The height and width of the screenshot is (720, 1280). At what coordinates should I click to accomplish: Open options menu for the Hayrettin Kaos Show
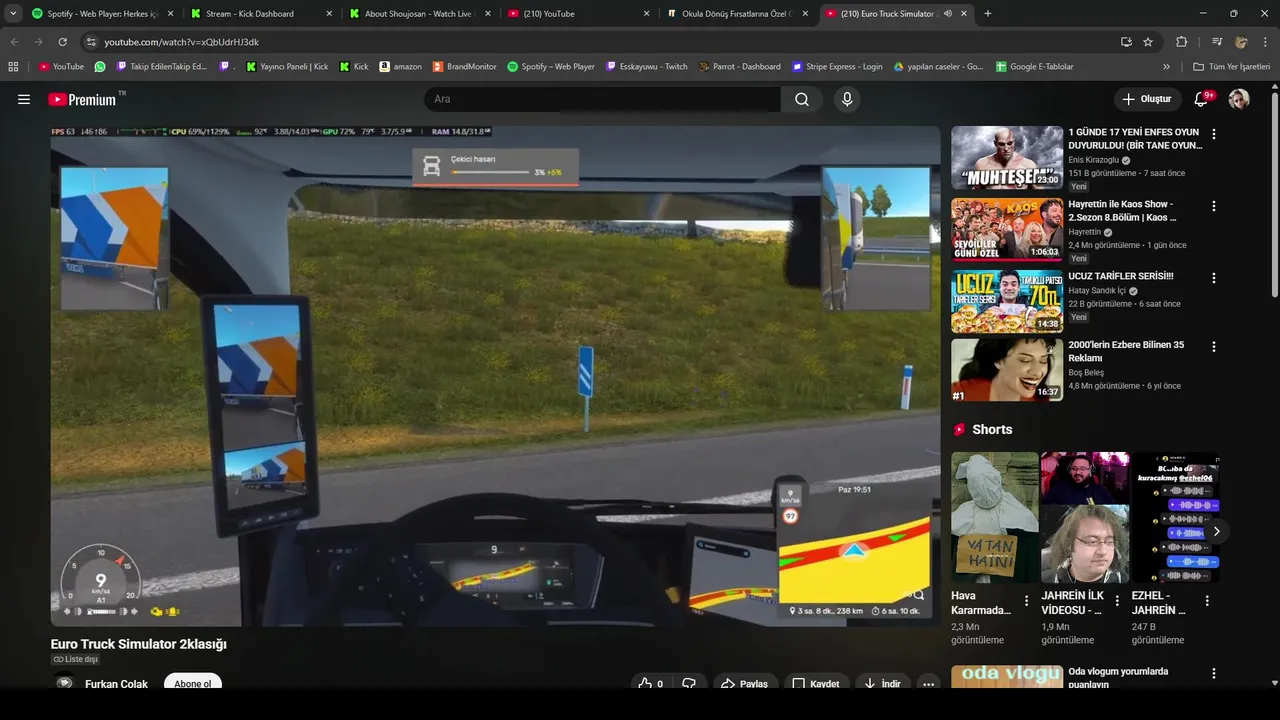tap(1214, 206)
